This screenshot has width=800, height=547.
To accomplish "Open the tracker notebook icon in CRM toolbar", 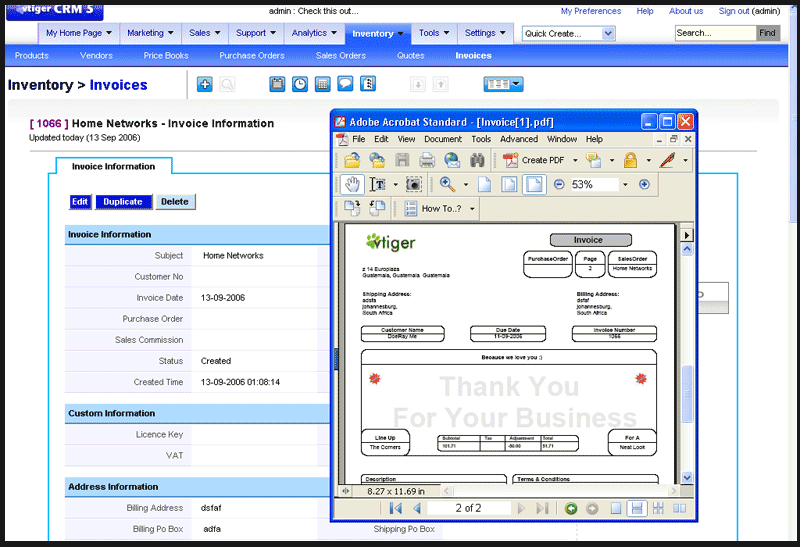I will [x=368, y=84].
